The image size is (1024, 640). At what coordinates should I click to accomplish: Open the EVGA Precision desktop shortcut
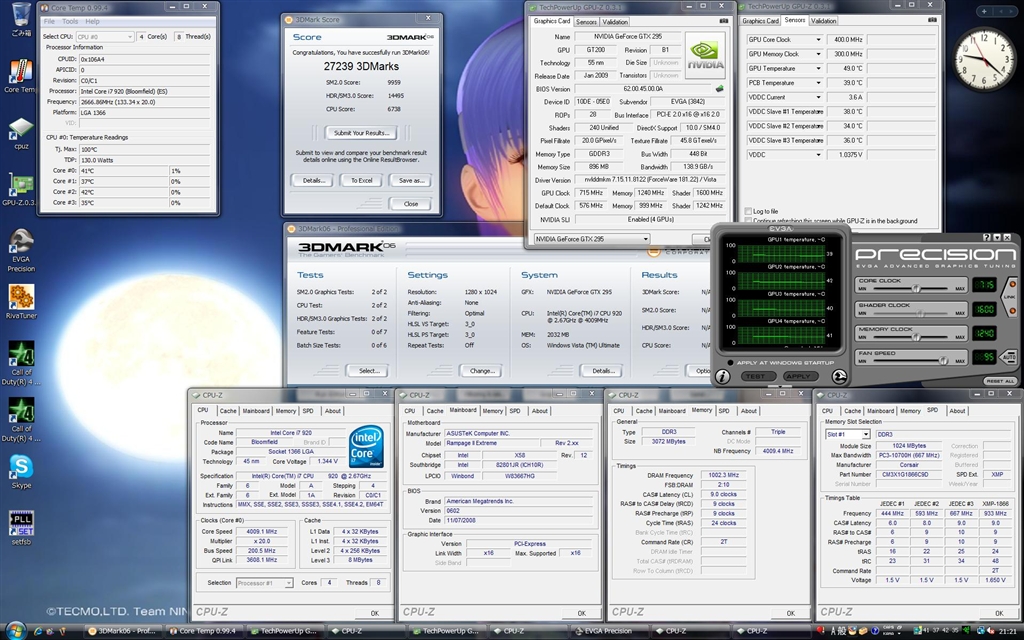[20, 242]
